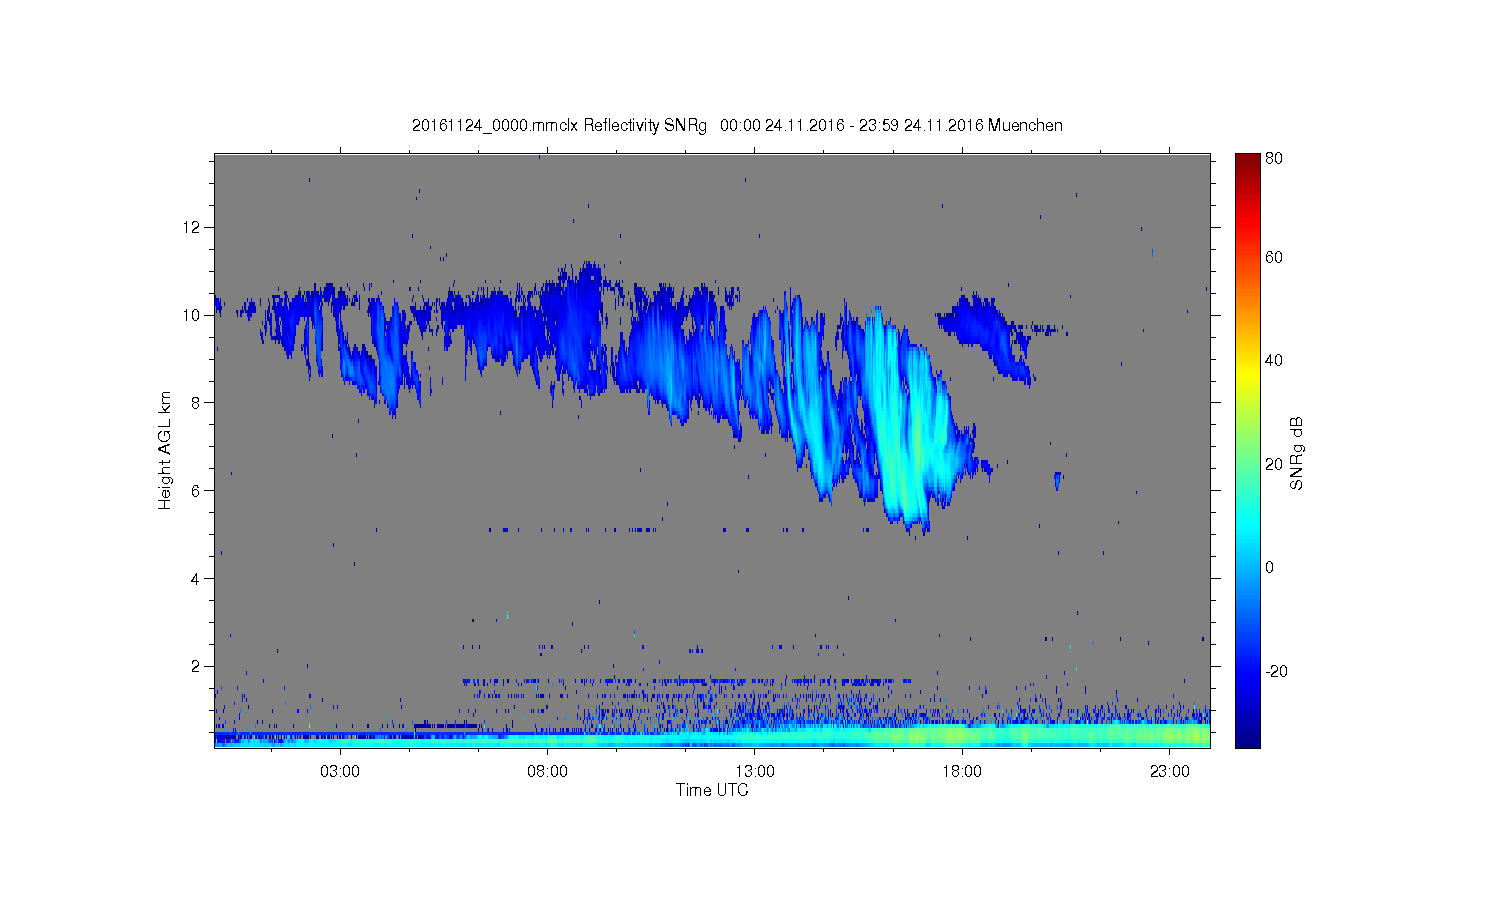Select the 13:00 time tick label
1500x900 pixels.
[755, 772]
